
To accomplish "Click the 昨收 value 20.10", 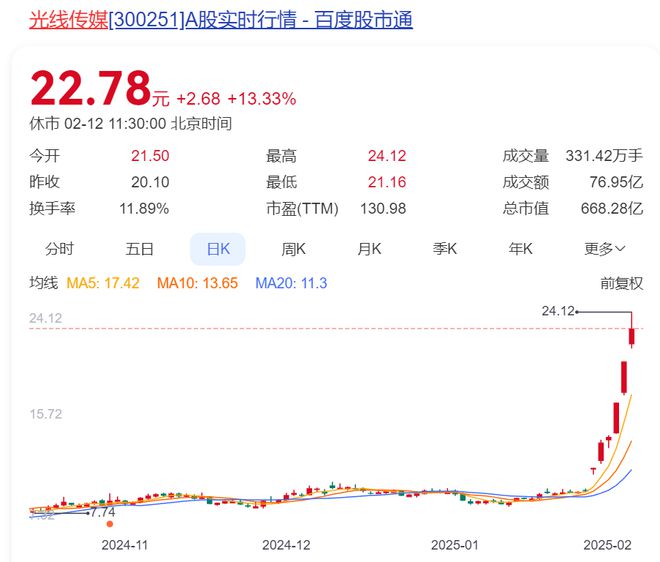I will tap(150, 182).
